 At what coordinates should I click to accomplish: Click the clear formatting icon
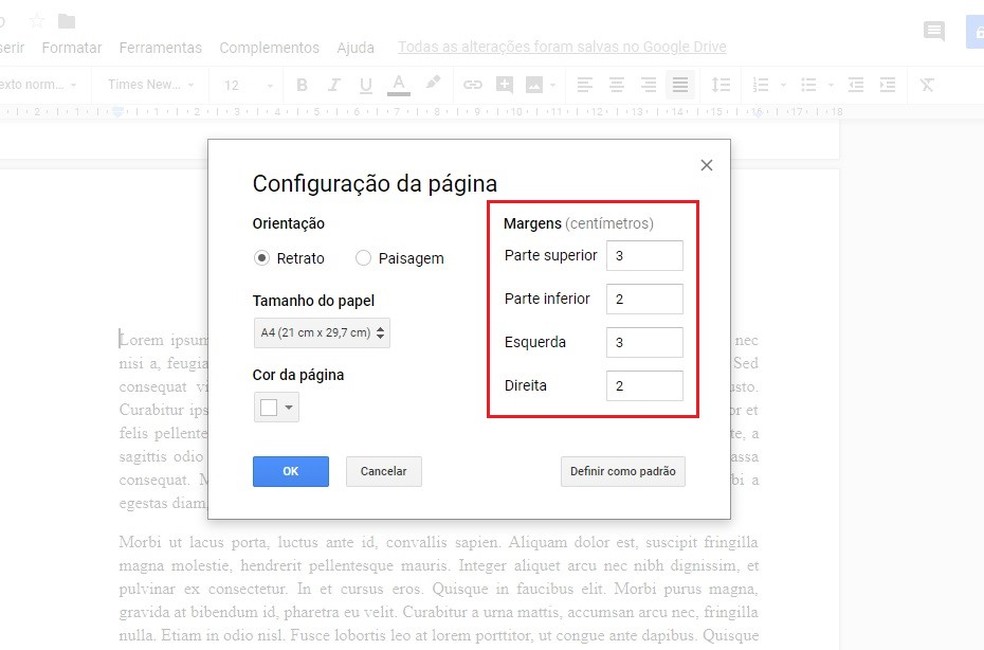[926, 85]
